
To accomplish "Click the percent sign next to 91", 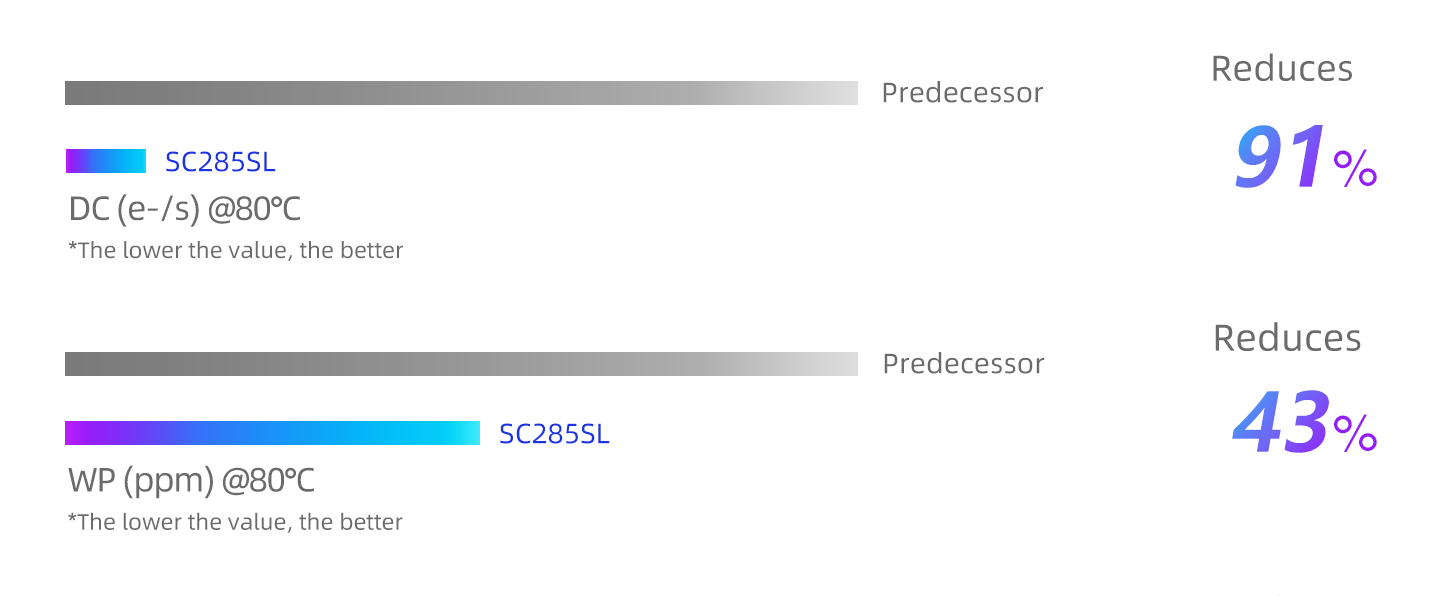I will click(1356, 168).
